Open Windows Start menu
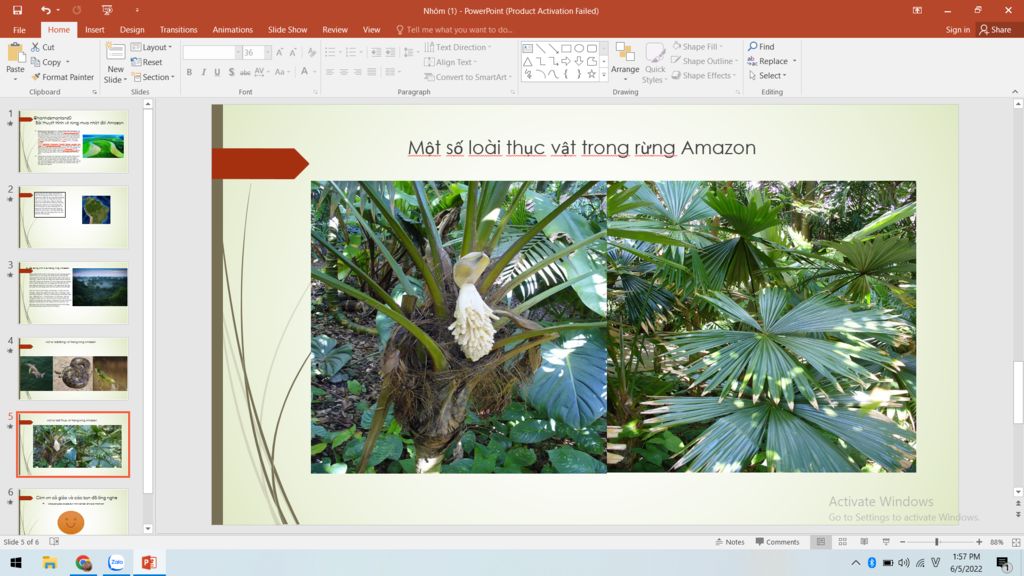Image resolution: width=1024 pixels, height=576 pixels. (16, 562)
